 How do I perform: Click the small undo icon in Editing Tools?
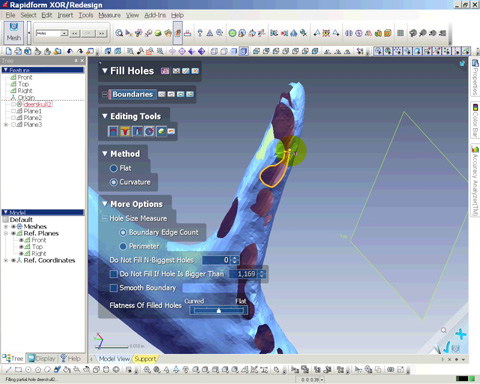coord(171,131)
